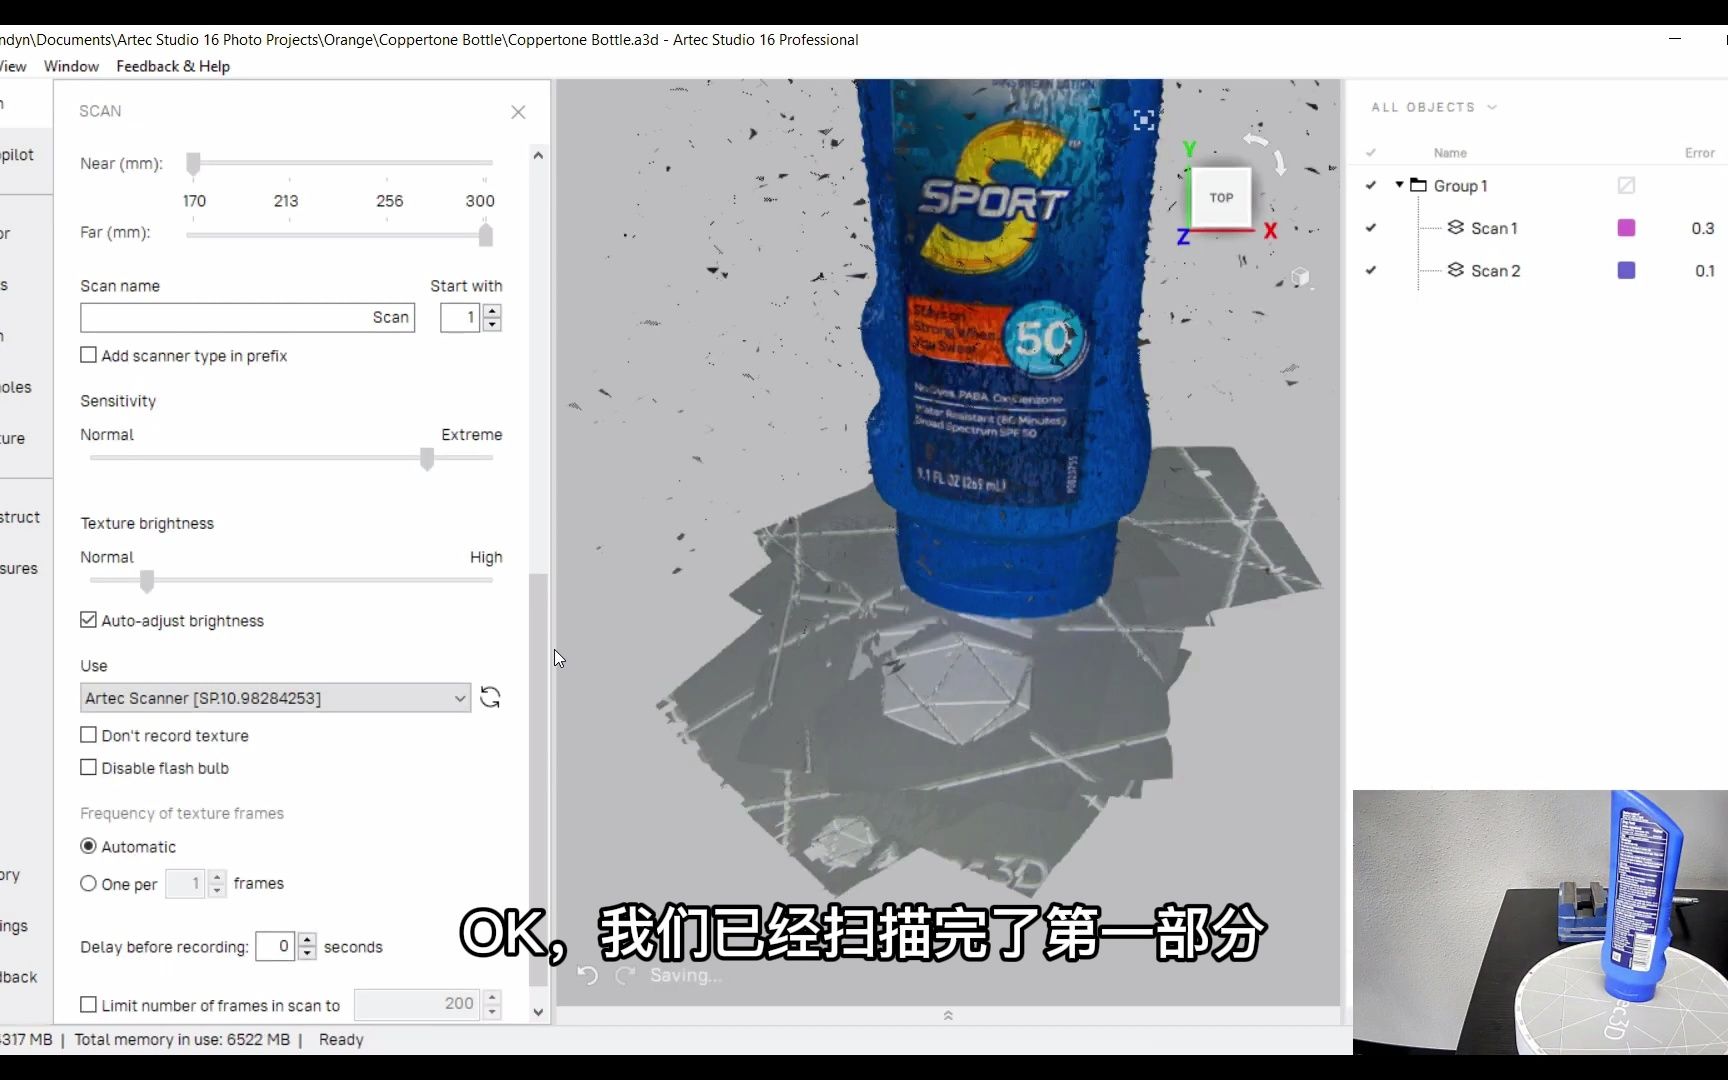Click the SCAN panel scroll down arrow
Image resolution: width=1728 pixels, height=1080 pixels.
[538, 1012]
